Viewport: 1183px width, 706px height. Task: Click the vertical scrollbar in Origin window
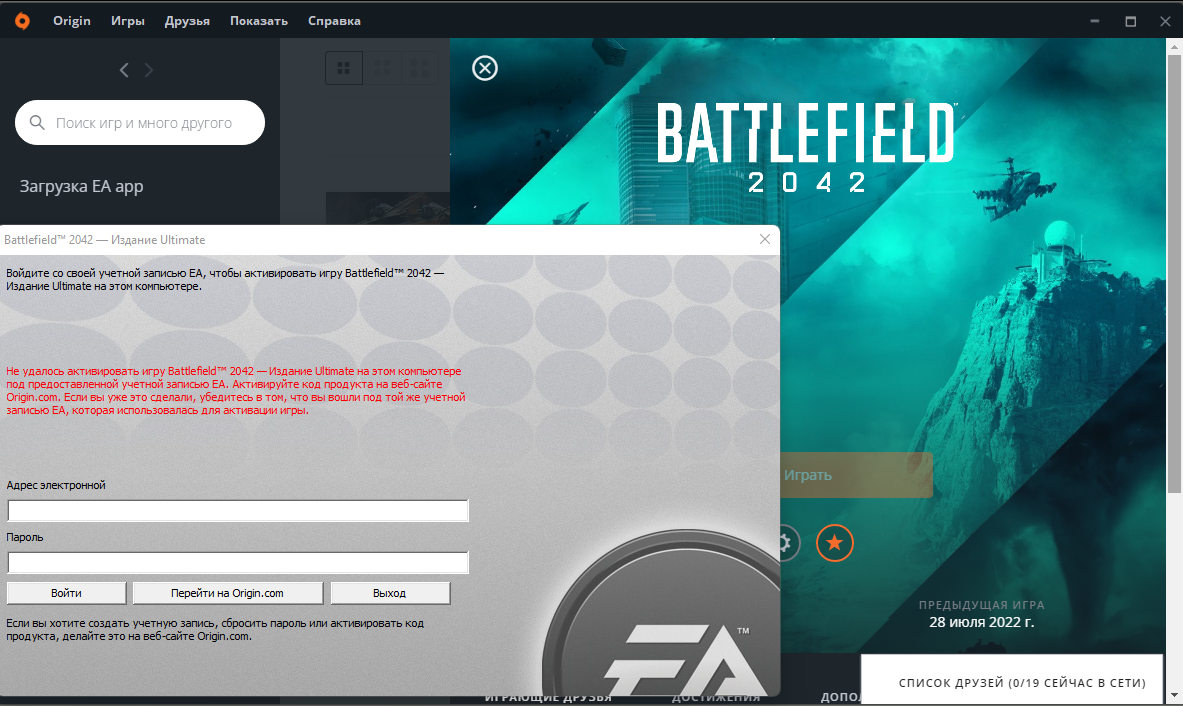[1174, 272]
